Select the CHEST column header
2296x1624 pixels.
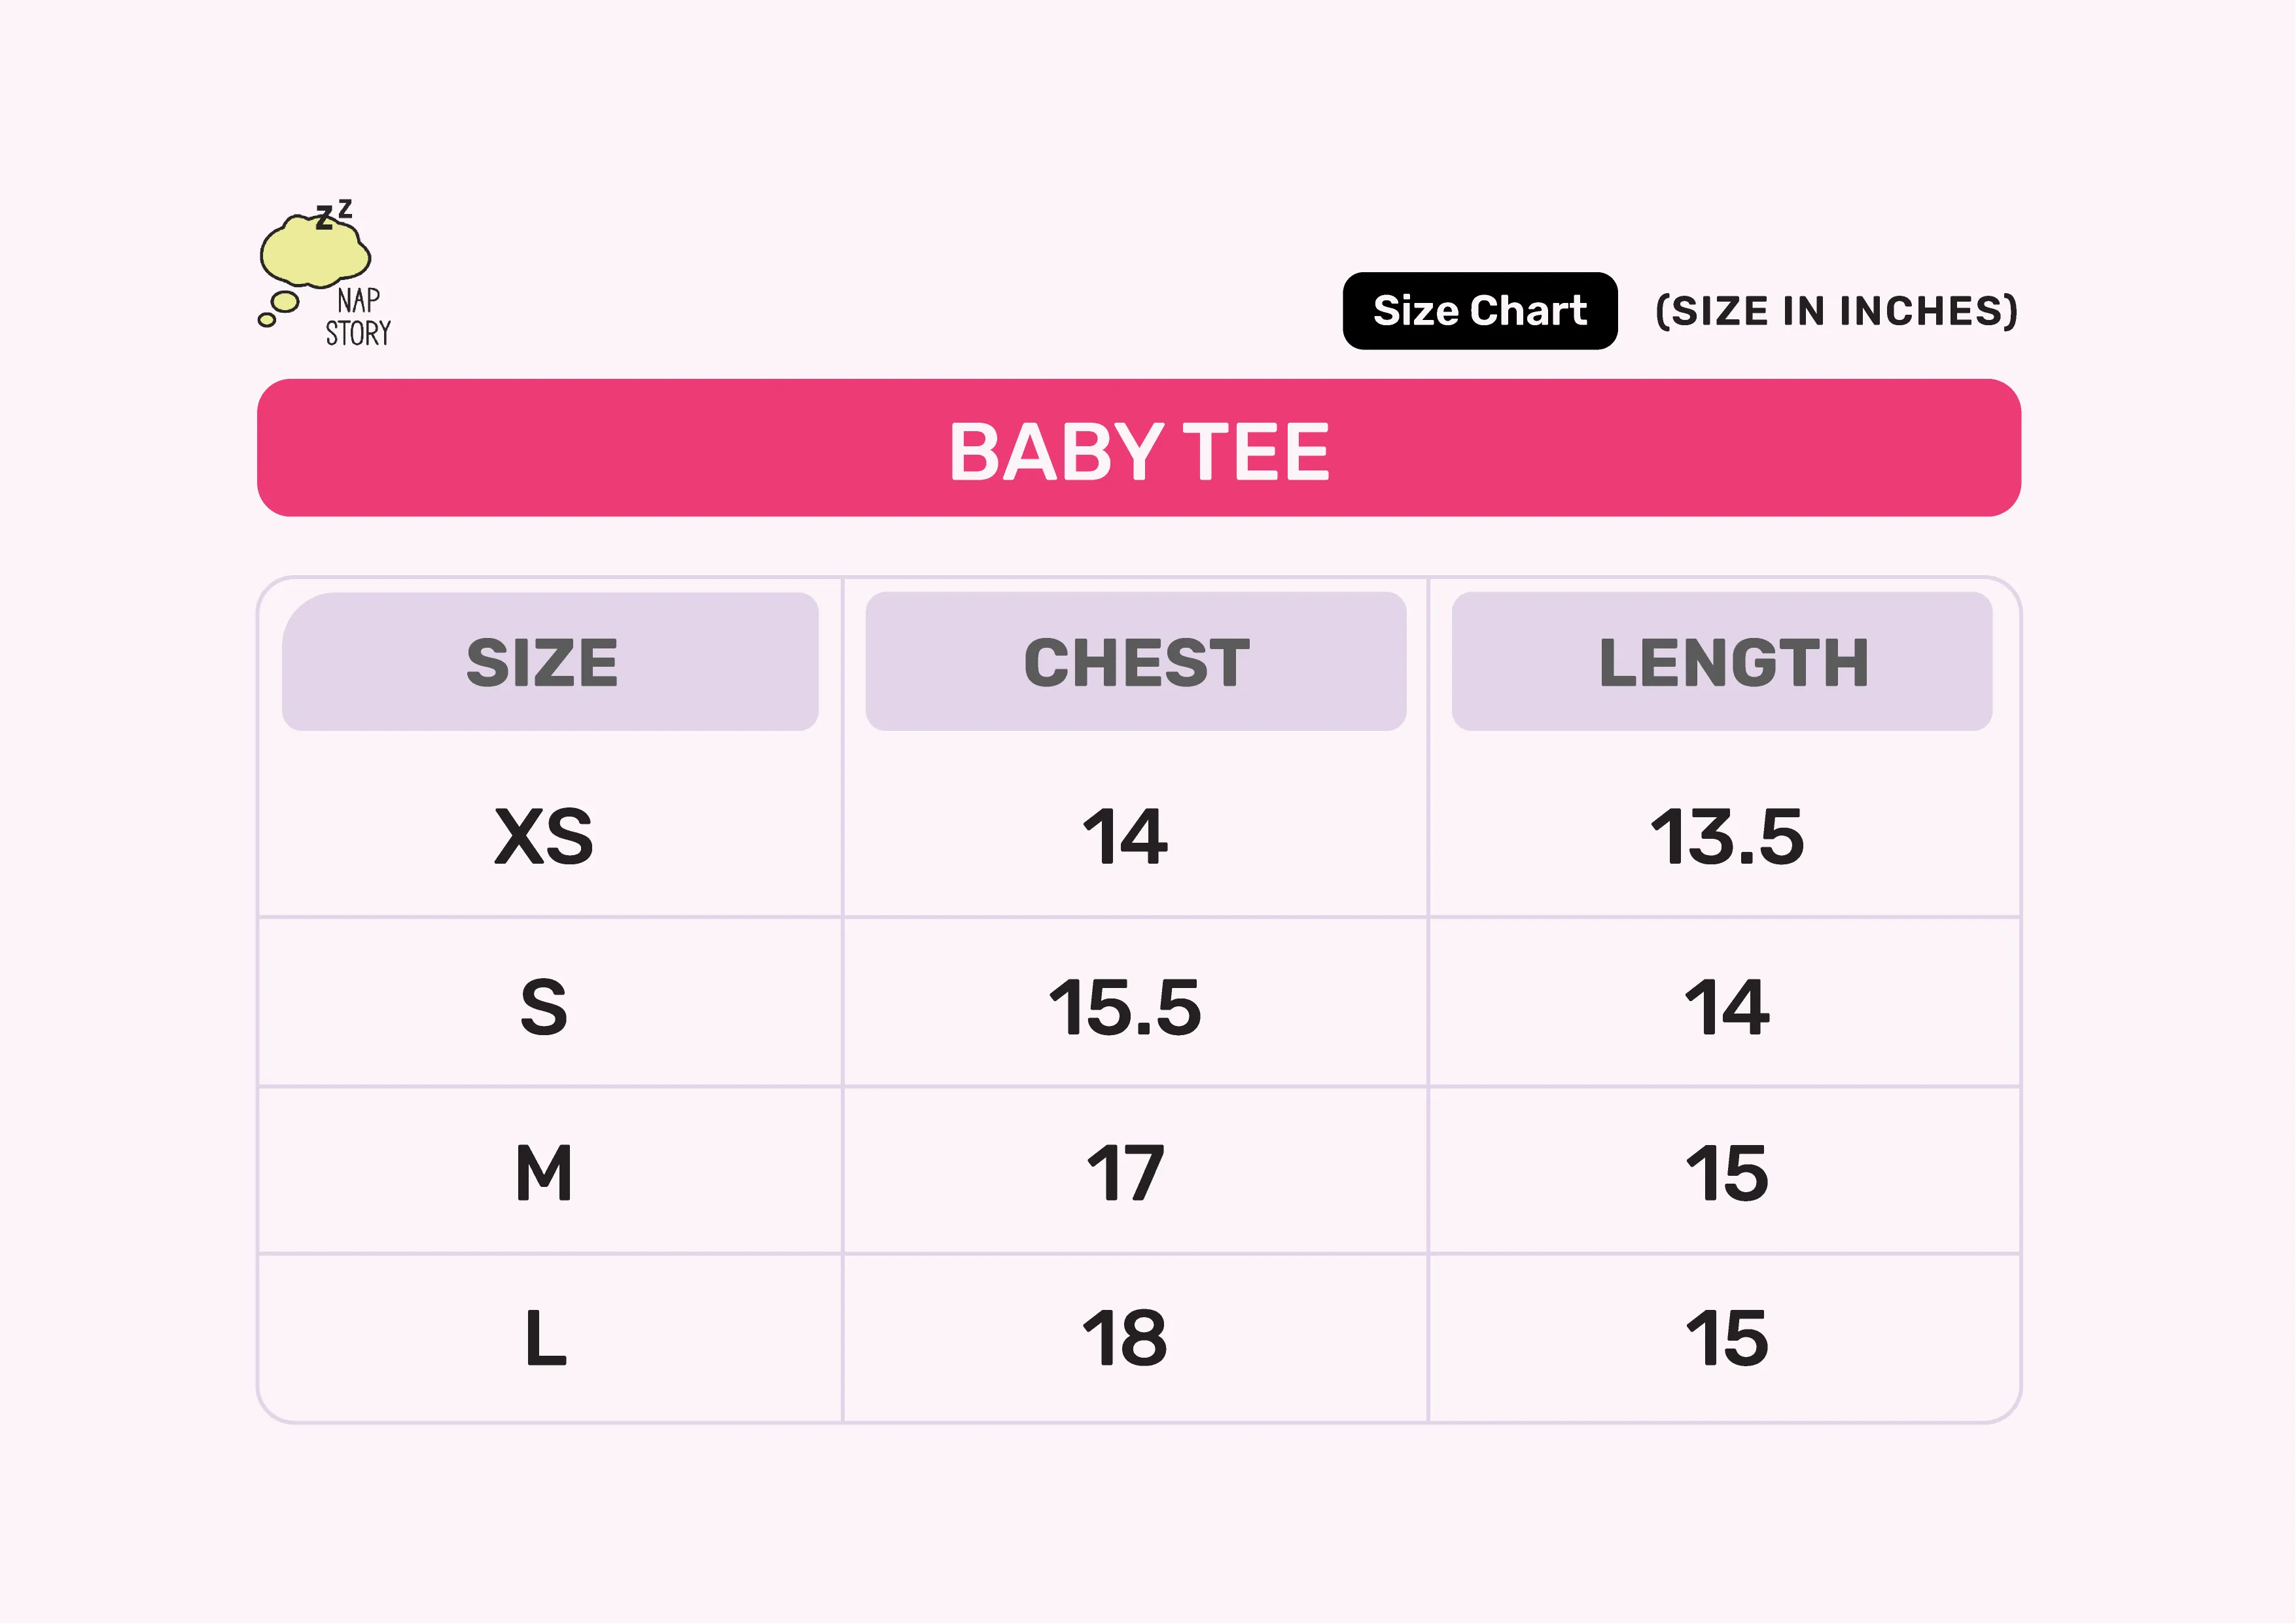click(x=1136, y=662)
